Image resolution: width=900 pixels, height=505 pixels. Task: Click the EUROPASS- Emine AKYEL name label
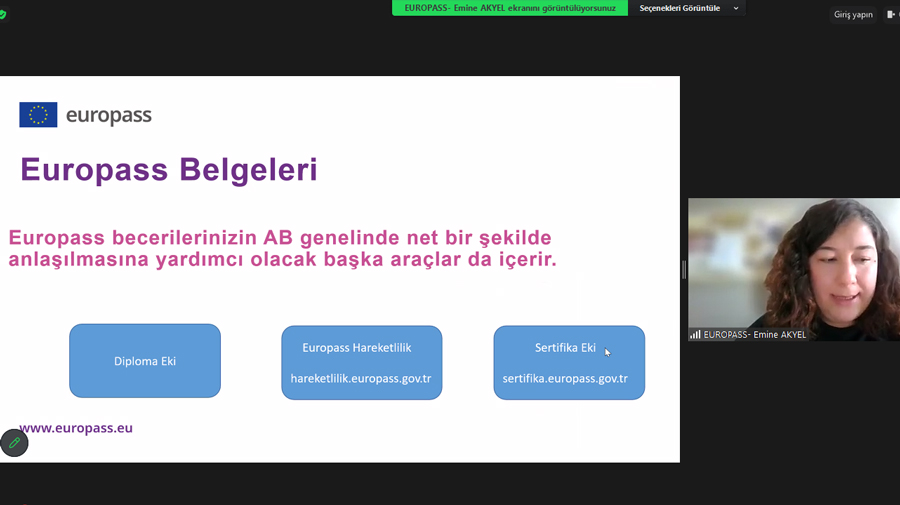(755, 335)
